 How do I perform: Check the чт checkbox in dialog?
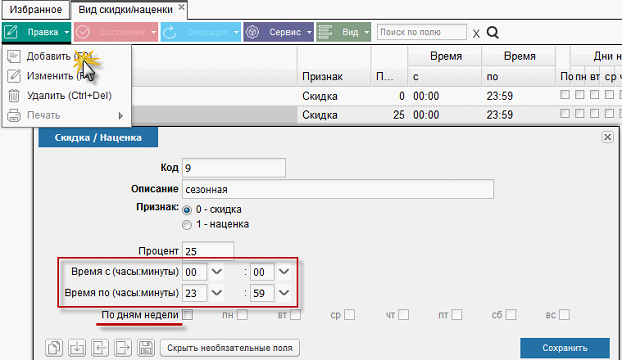coord(403,315)
